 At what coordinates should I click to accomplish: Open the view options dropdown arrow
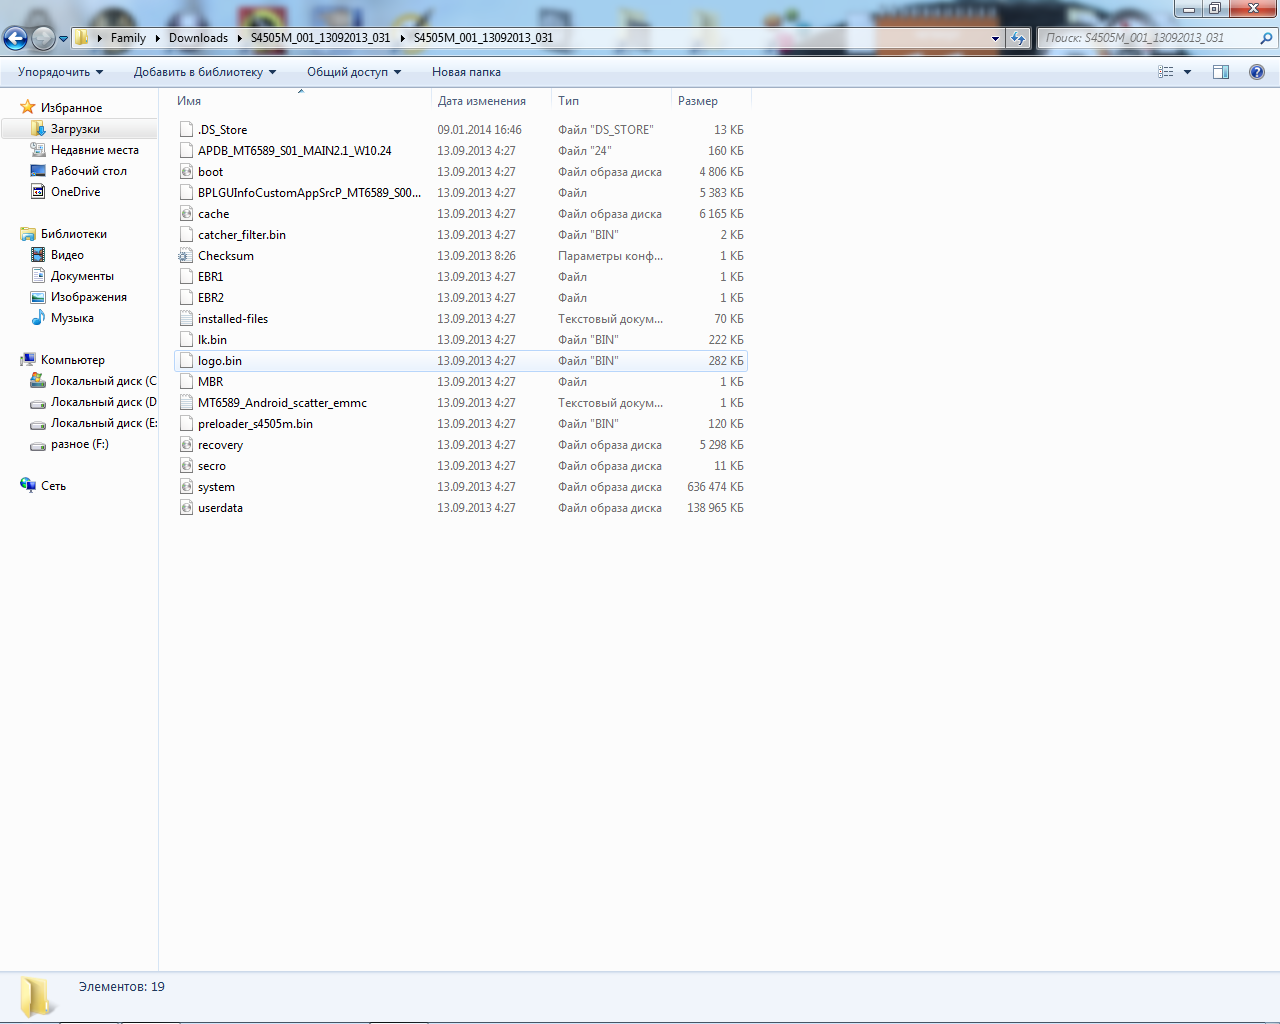[x=1188, y=72]
